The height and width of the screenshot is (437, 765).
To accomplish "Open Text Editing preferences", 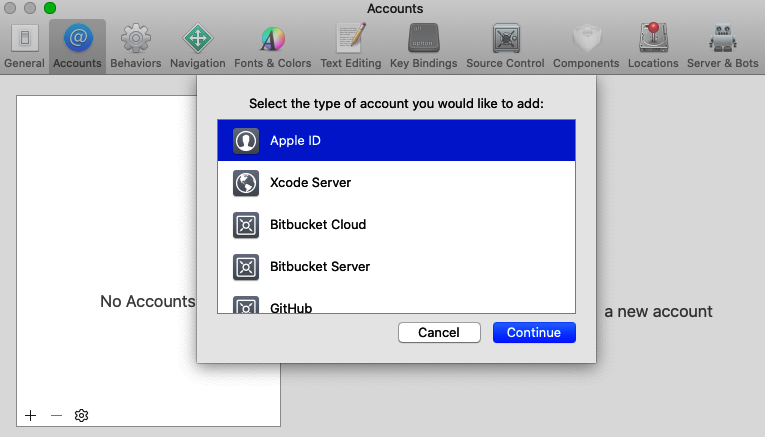I will [x=350, y=47].
